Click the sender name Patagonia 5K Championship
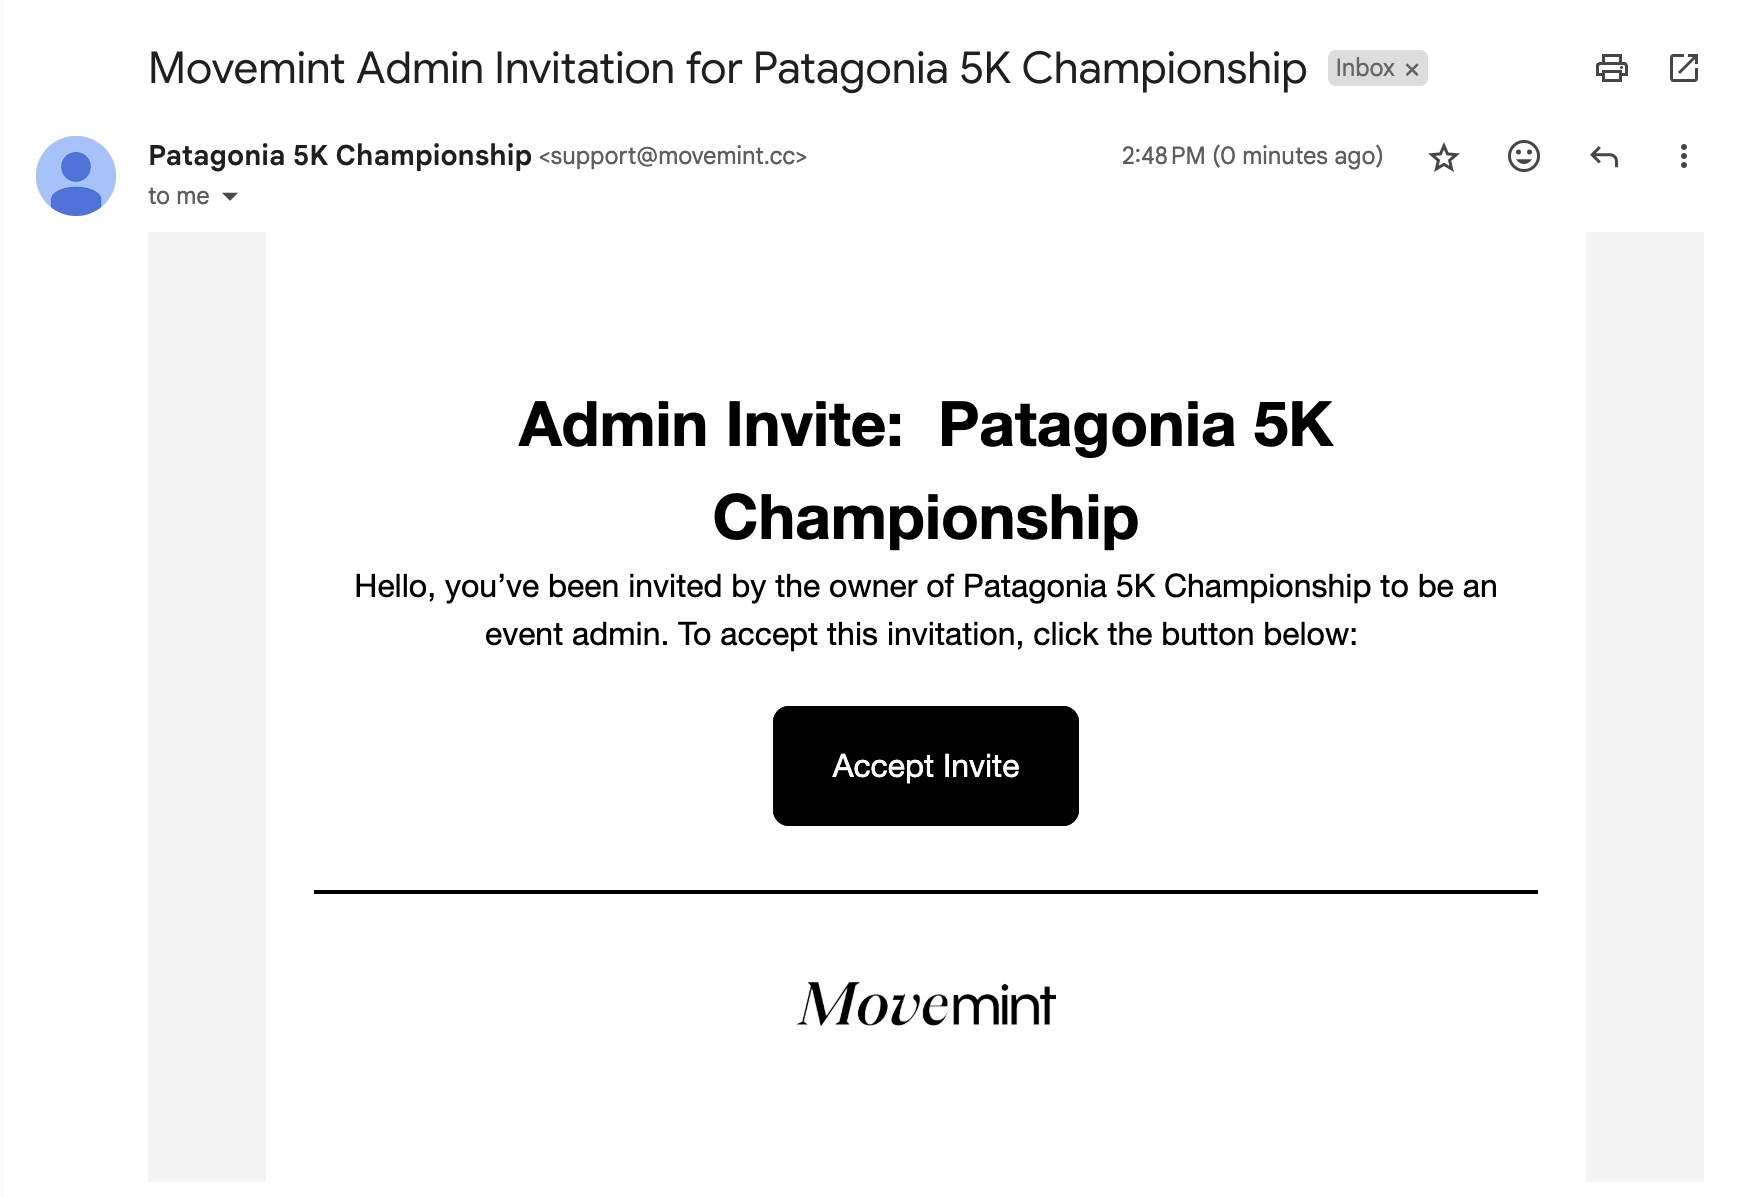This screenshot has height=1198, width=1740. [340, 156]
